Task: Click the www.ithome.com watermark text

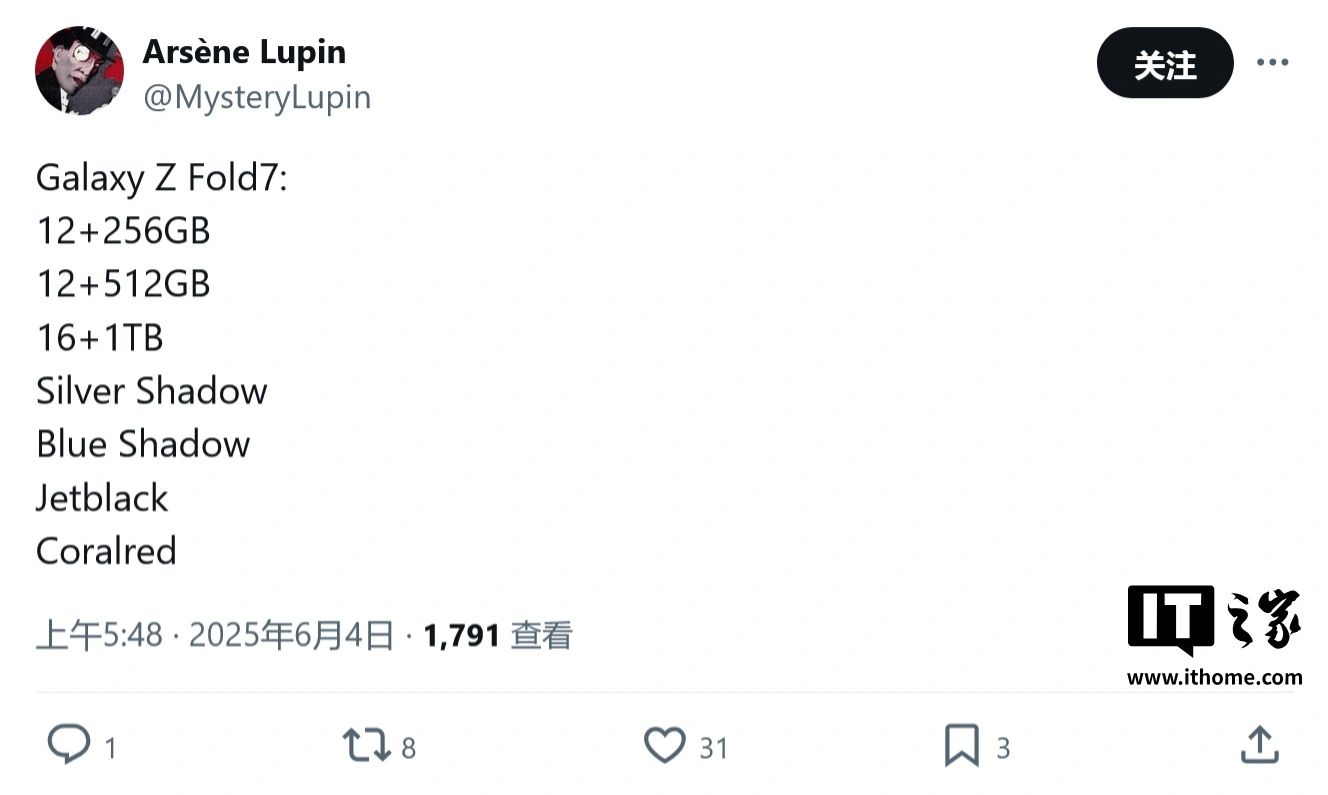Action: point(1215,677)
